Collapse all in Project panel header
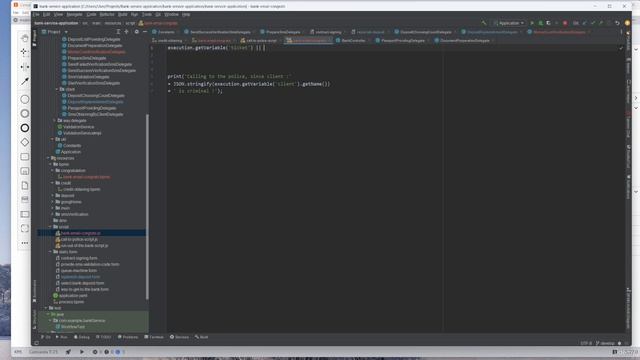The height and width of the screenshot is (360, 640). pos(127,32)
